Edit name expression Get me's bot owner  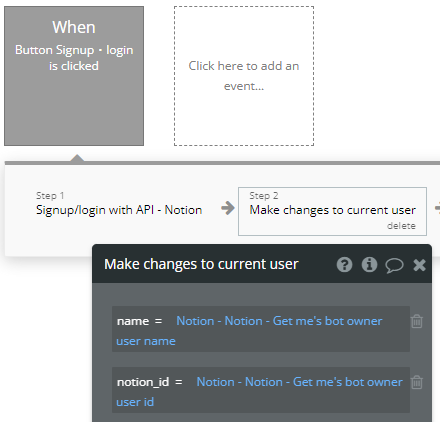279,321
